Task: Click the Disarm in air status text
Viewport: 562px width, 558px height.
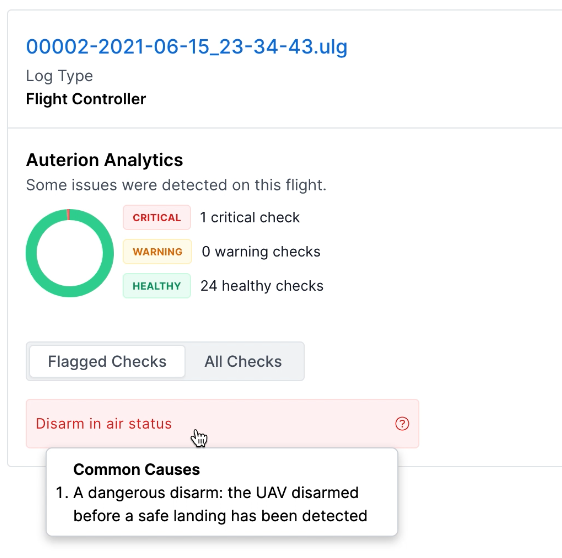Action: point(104,424)
